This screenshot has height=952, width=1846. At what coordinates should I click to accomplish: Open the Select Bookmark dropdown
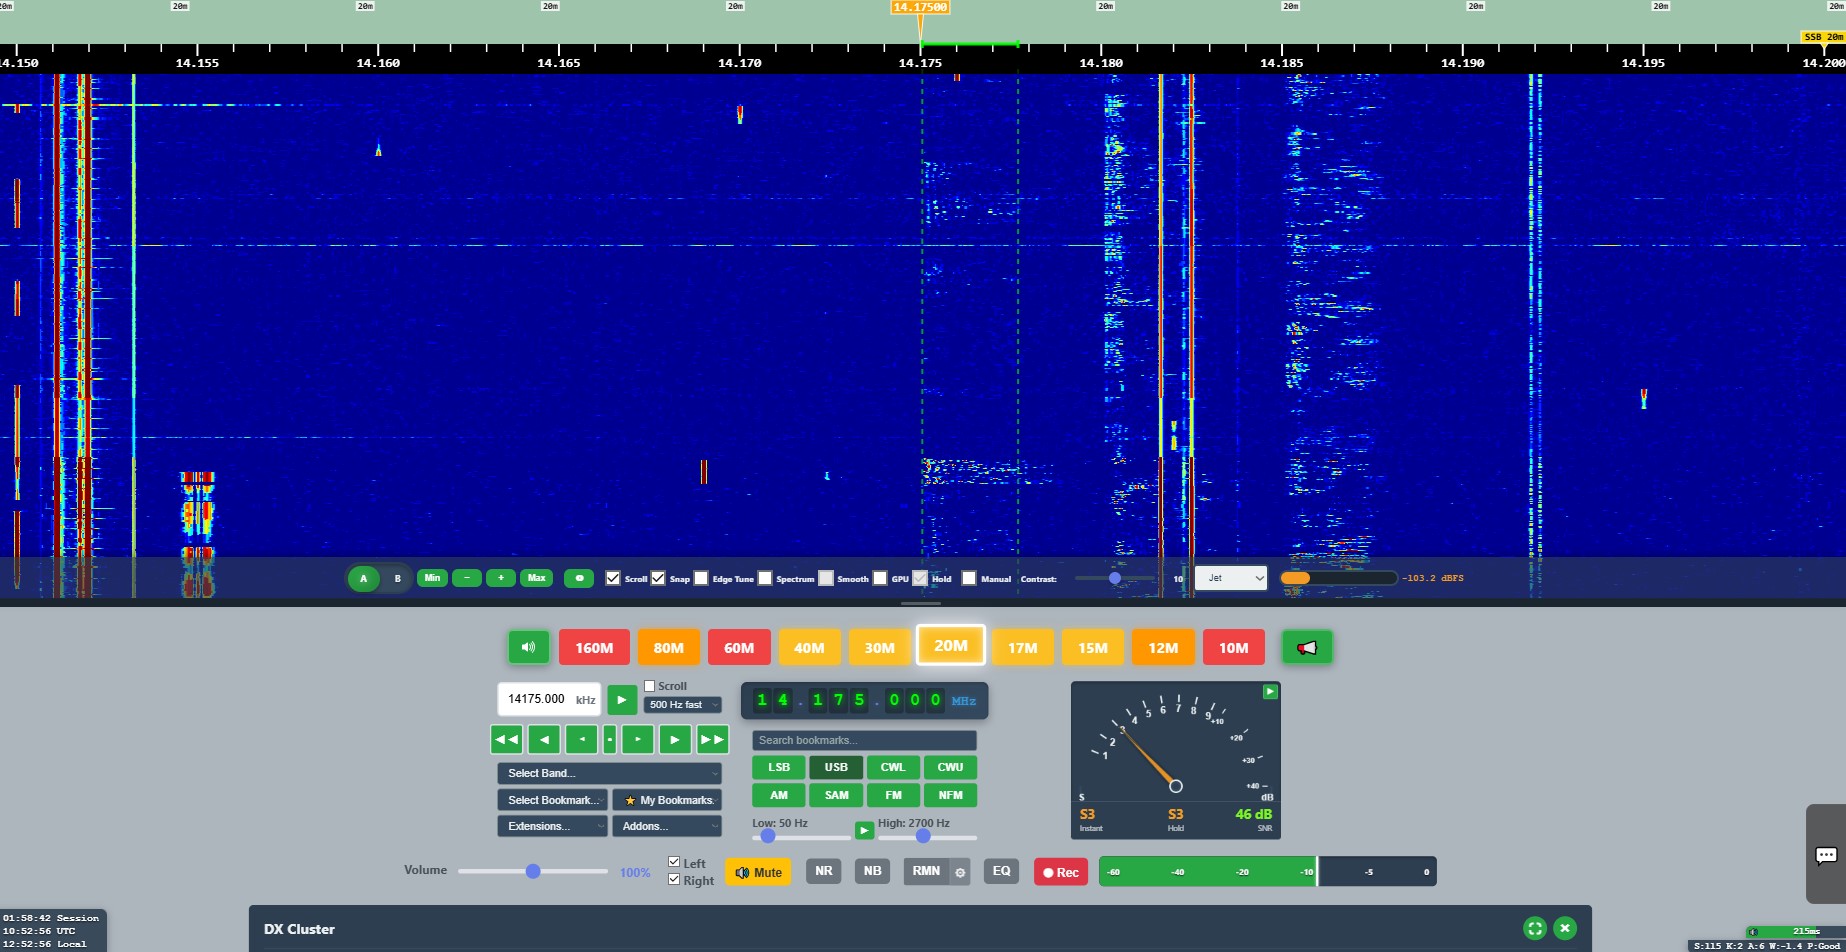[552, 800]
